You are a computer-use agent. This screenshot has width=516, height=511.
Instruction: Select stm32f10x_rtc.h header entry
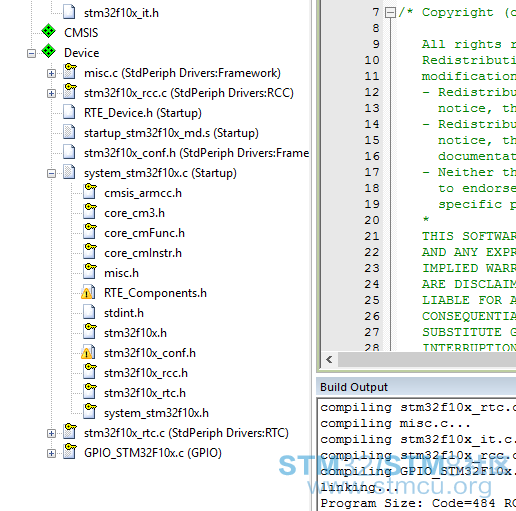(x=145, y=393)
